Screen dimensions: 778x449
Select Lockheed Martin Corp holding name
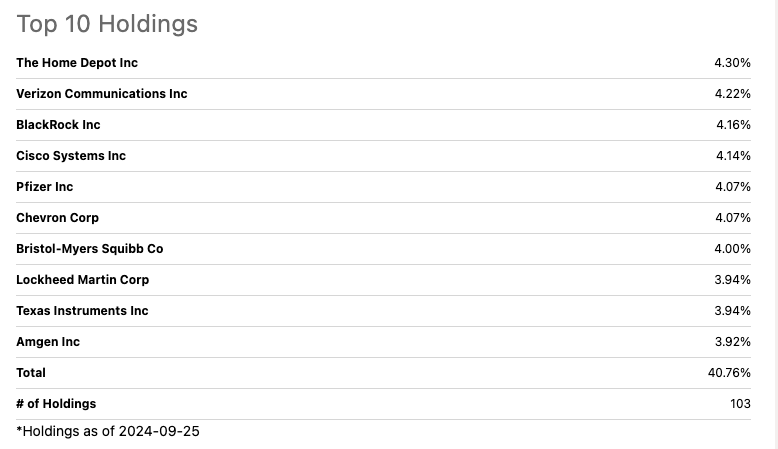[x=83, y=280]
